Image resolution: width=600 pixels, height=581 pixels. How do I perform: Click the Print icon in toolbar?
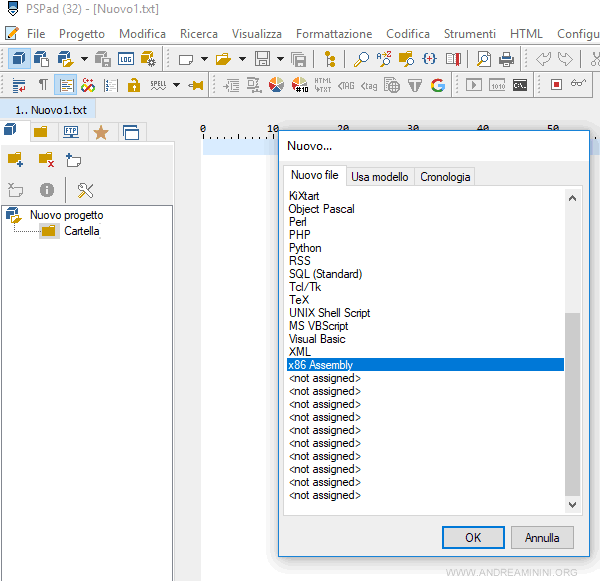[x=507, y=59]
